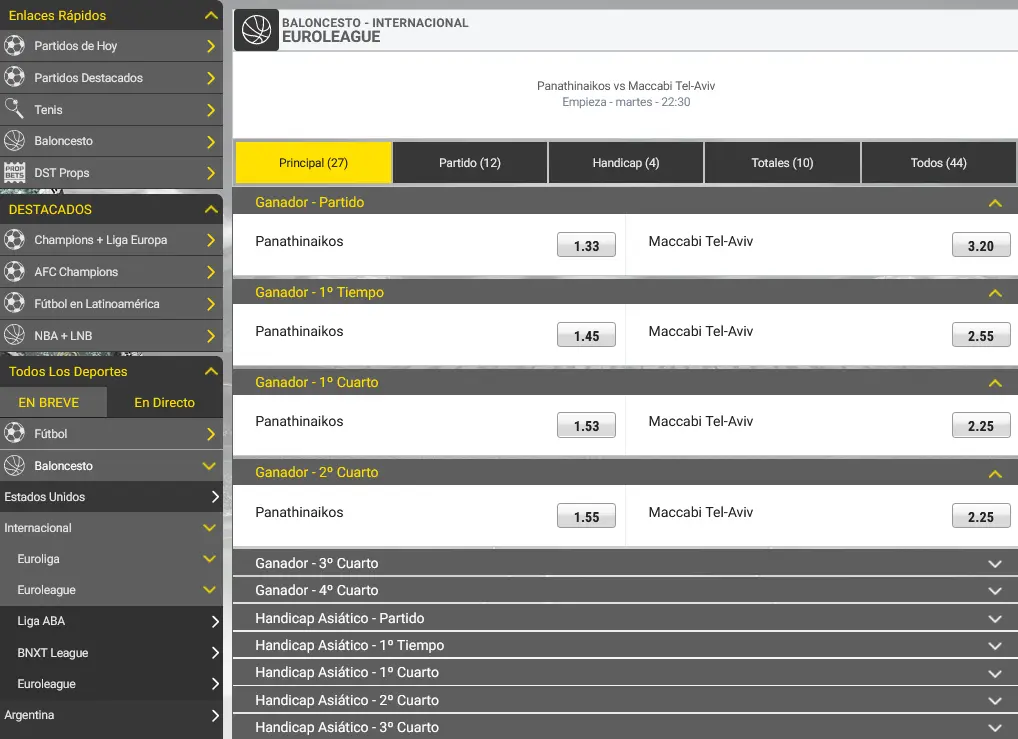Open Euroleague link below BNXT League
1018x739 pixels.
click(x=111, y=684)
